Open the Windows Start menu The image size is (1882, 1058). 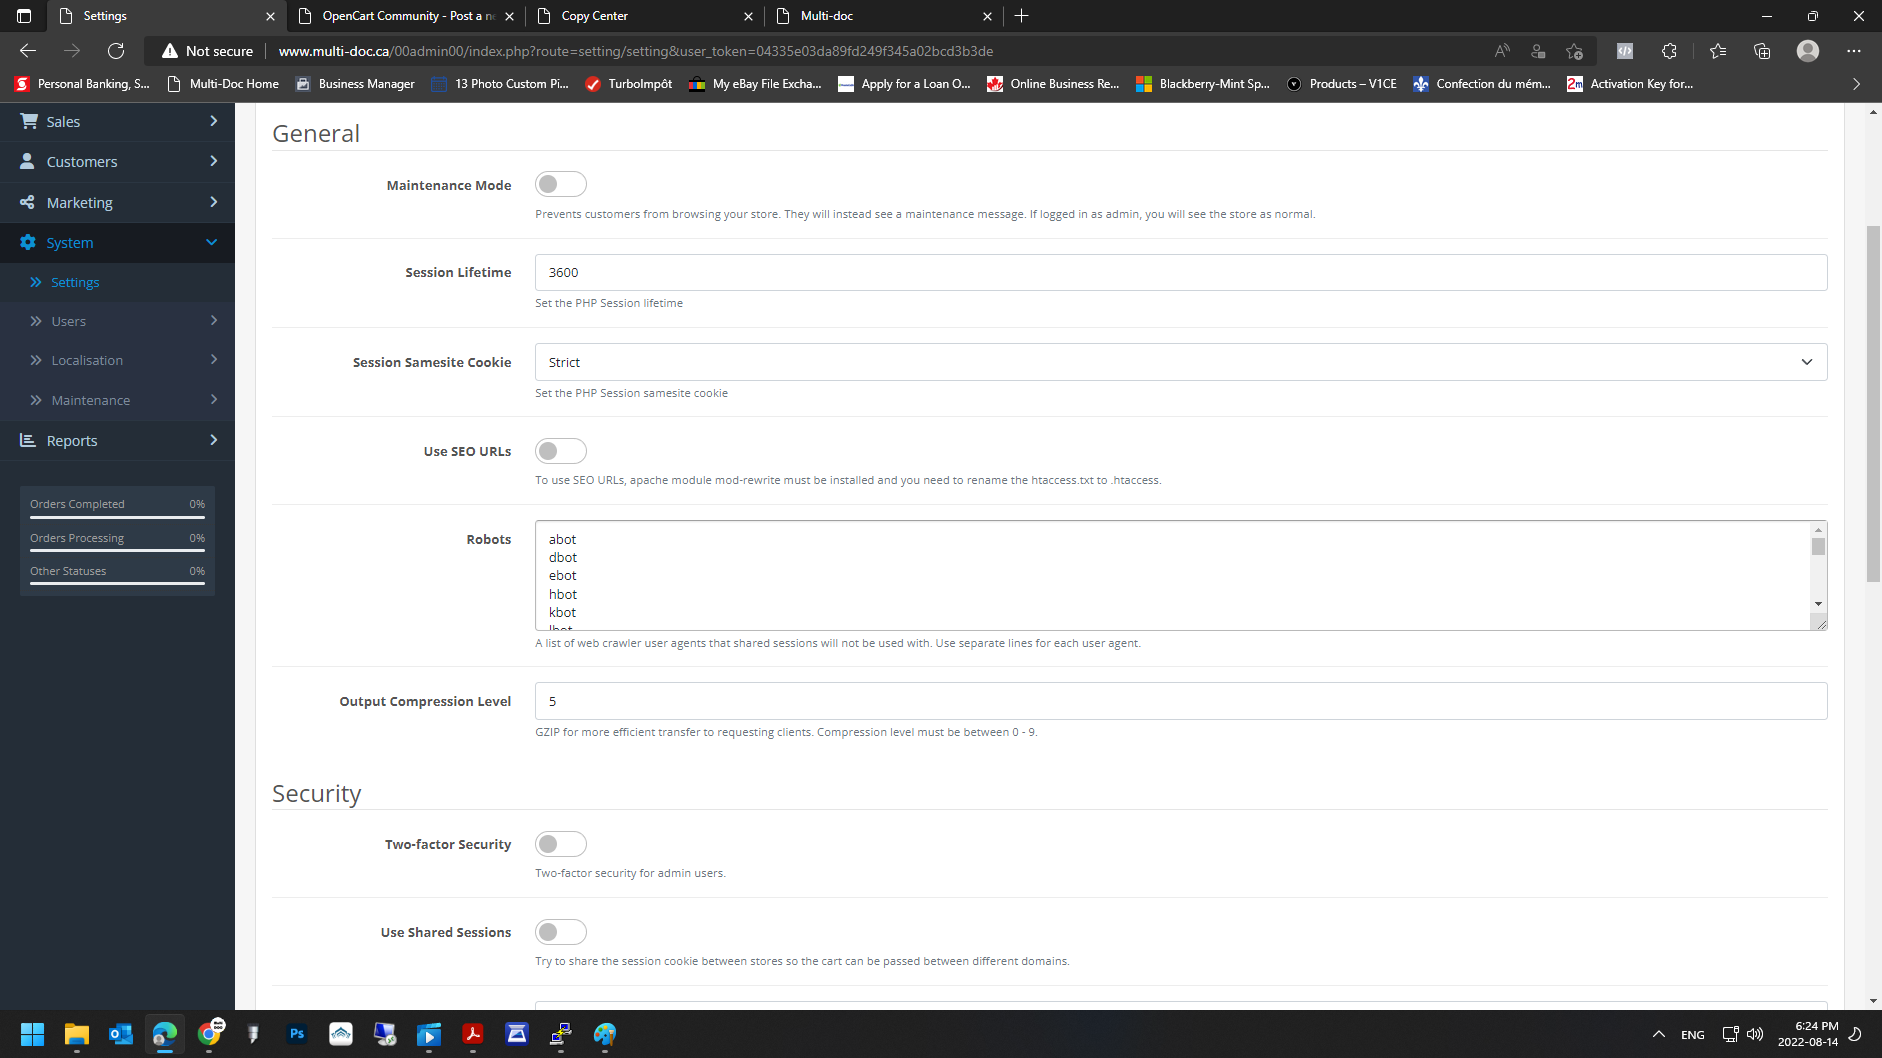pyautogui.click(x=32, y=1034)
